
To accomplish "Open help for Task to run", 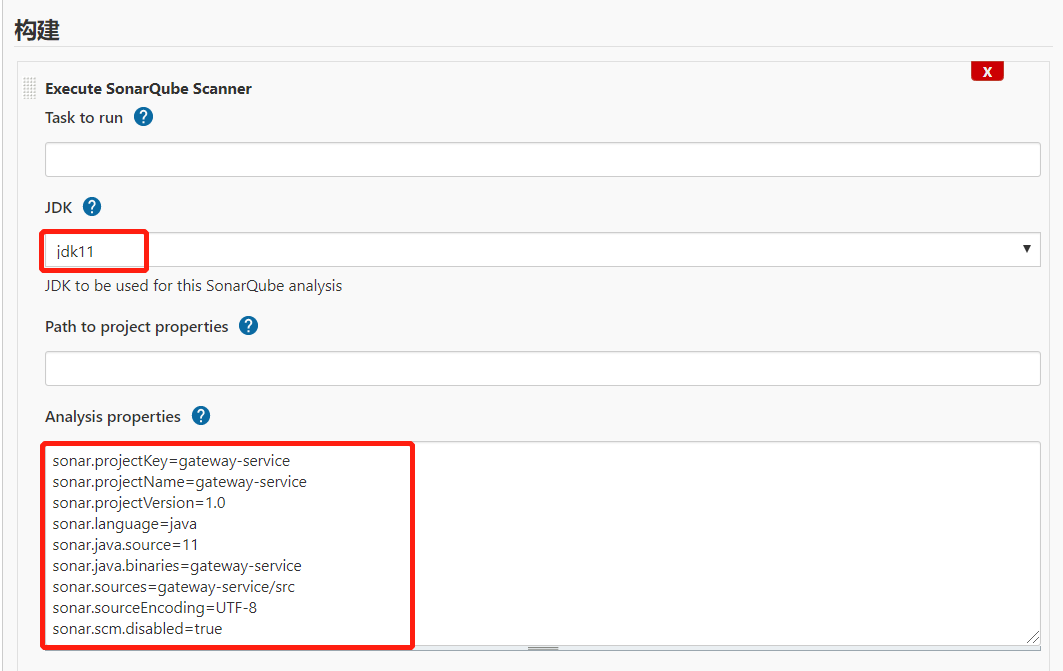I will [x=143, y=117].
